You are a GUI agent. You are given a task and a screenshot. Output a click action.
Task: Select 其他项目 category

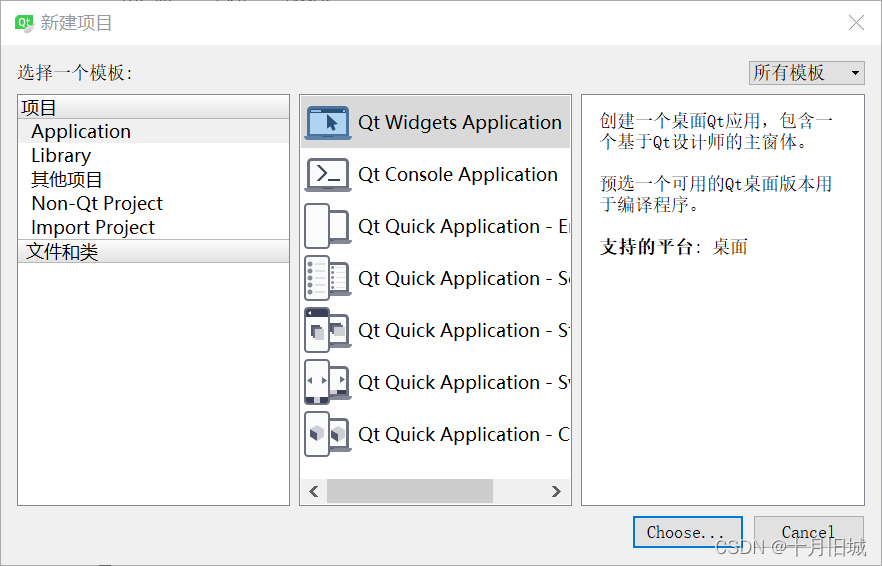154,179
